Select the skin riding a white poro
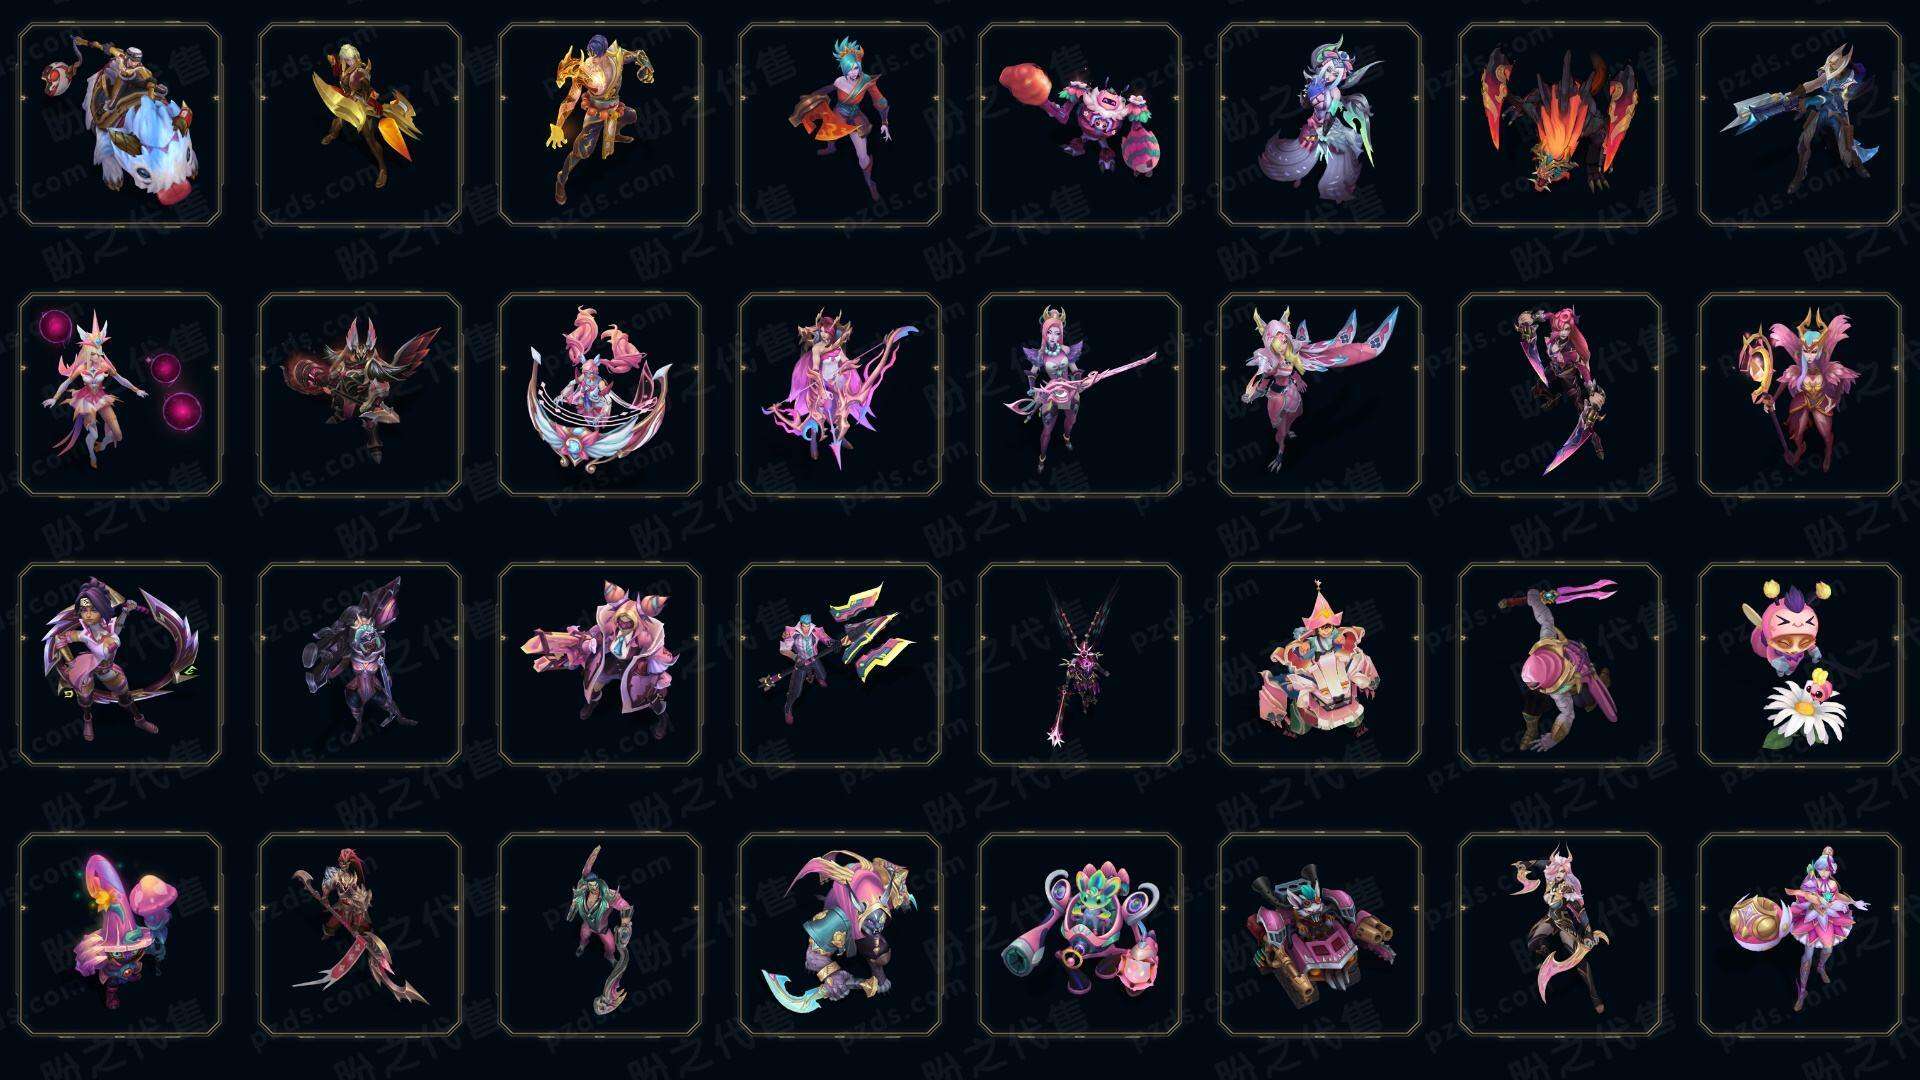 click(x=120, y=124)
